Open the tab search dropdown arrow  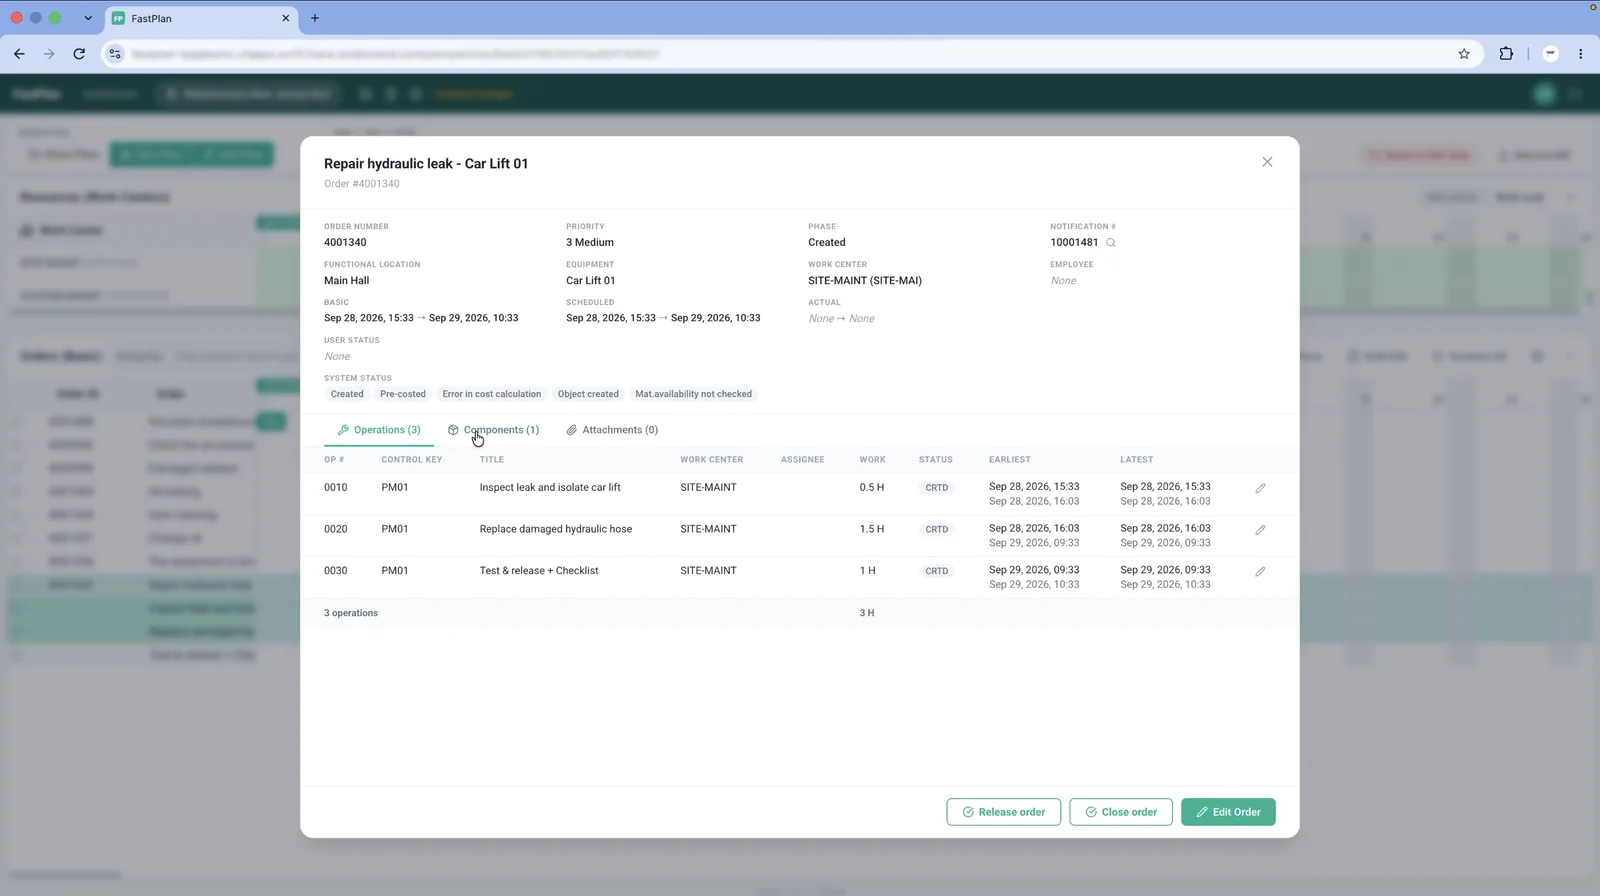click(x=88, y=18)
